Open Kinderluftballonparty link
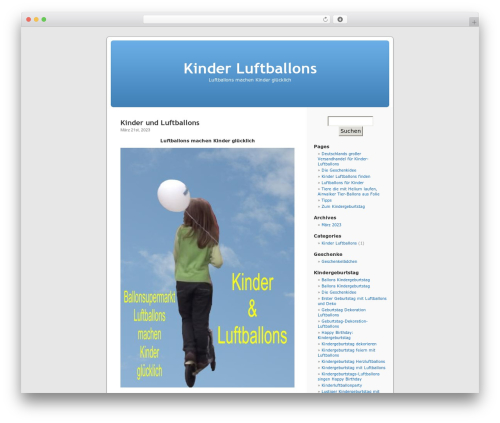 342,386
